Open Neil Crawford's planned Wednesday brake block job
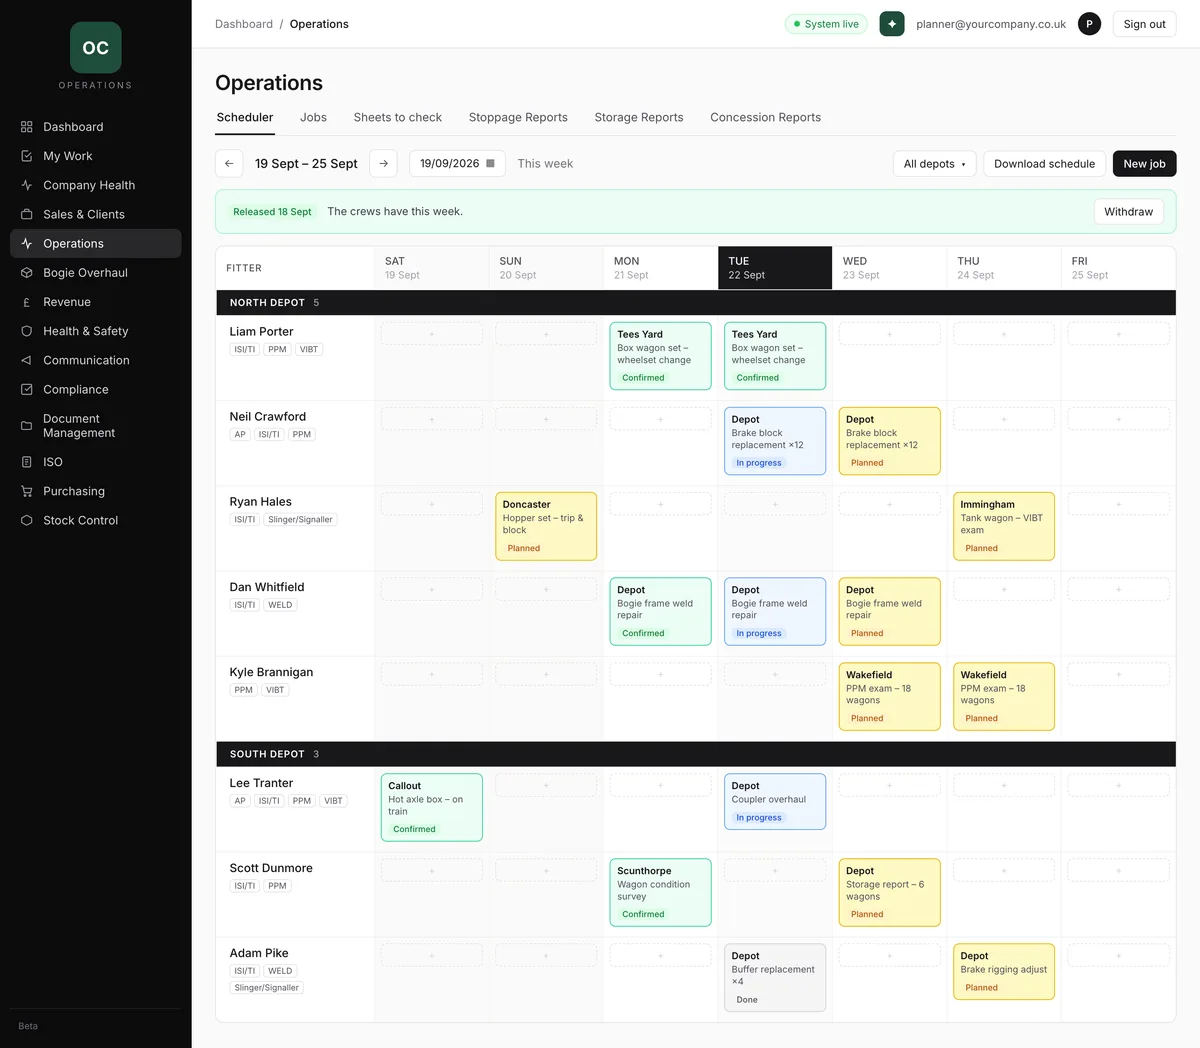 coord(889,441)
